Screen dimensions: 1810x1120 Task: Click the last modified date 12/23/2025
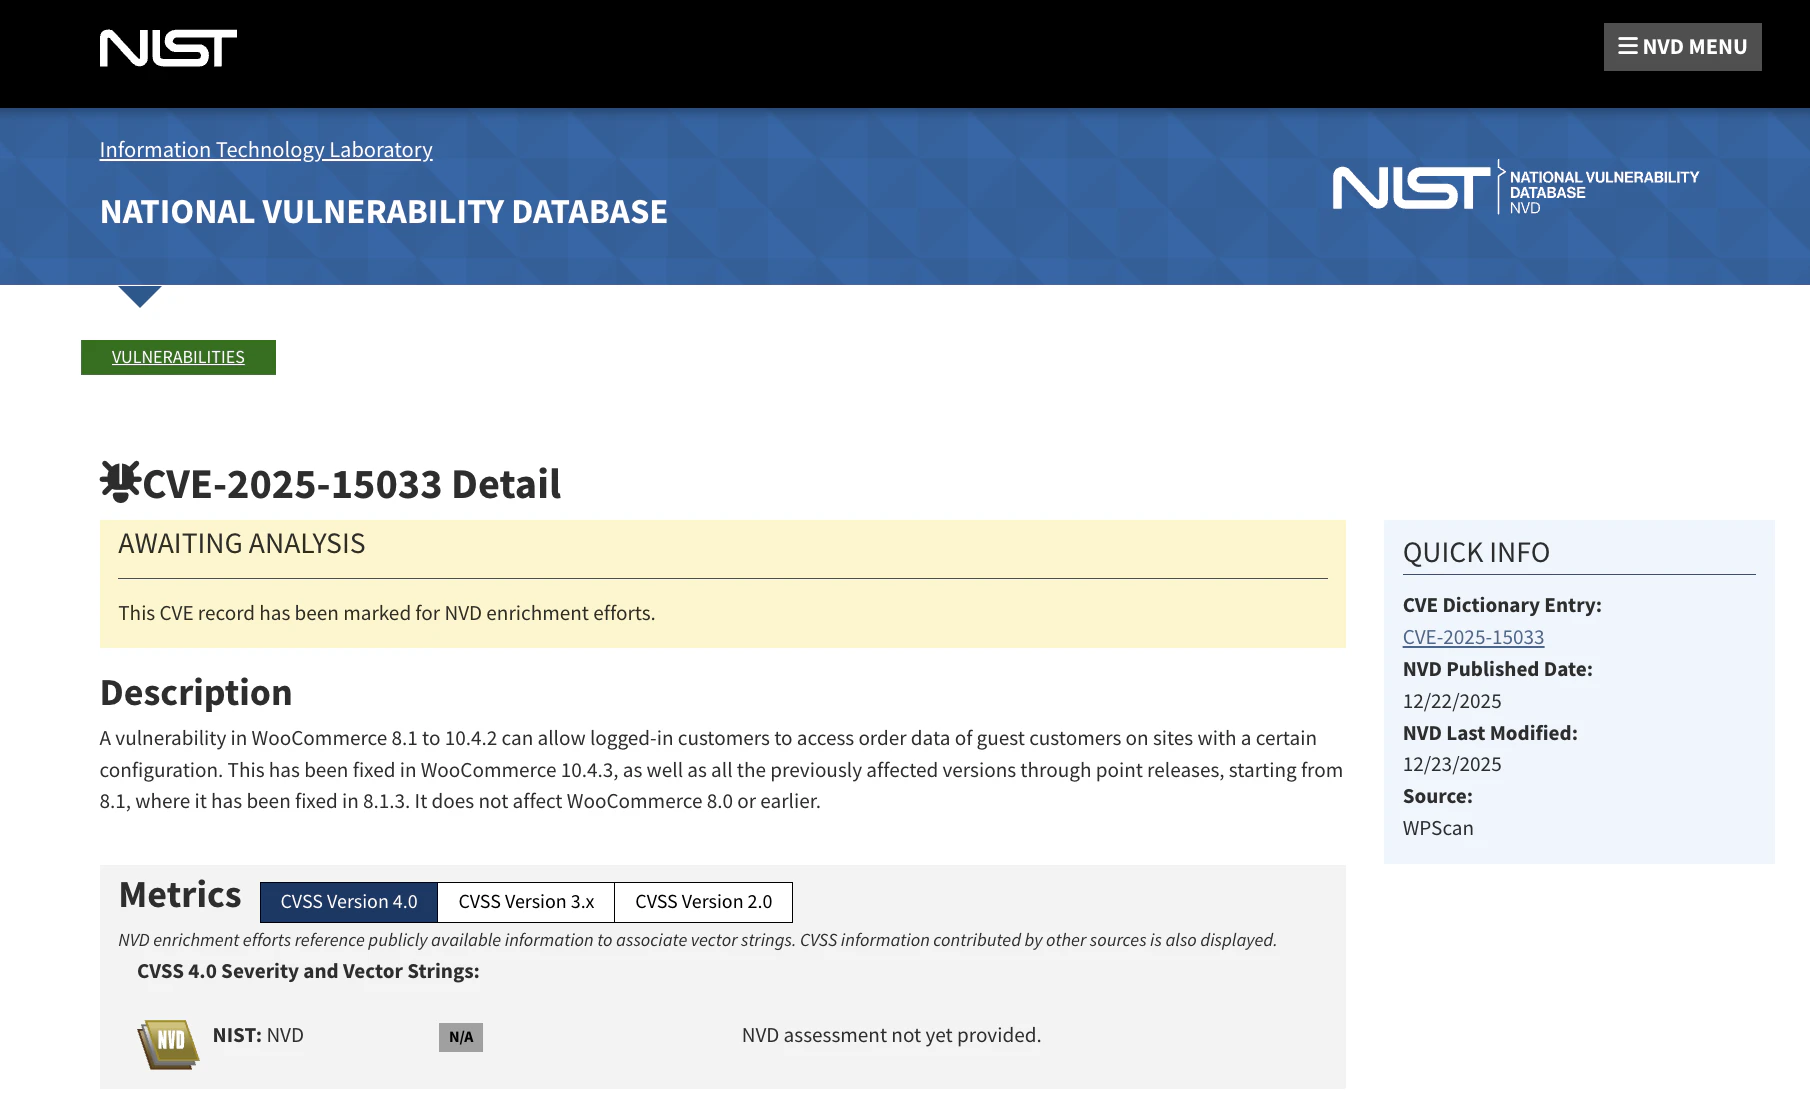(x=1452, y=764)
